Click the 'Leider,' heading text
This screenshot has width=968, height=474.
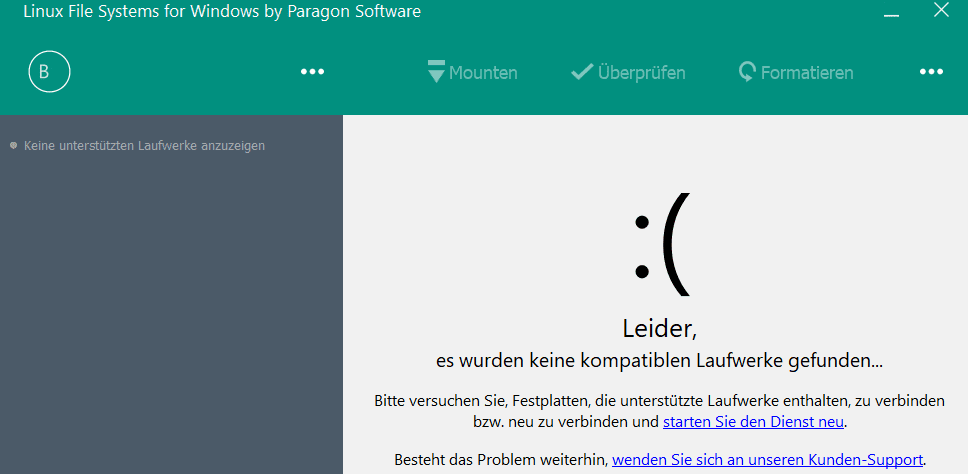pyautogui.click(x=659, y=328)
